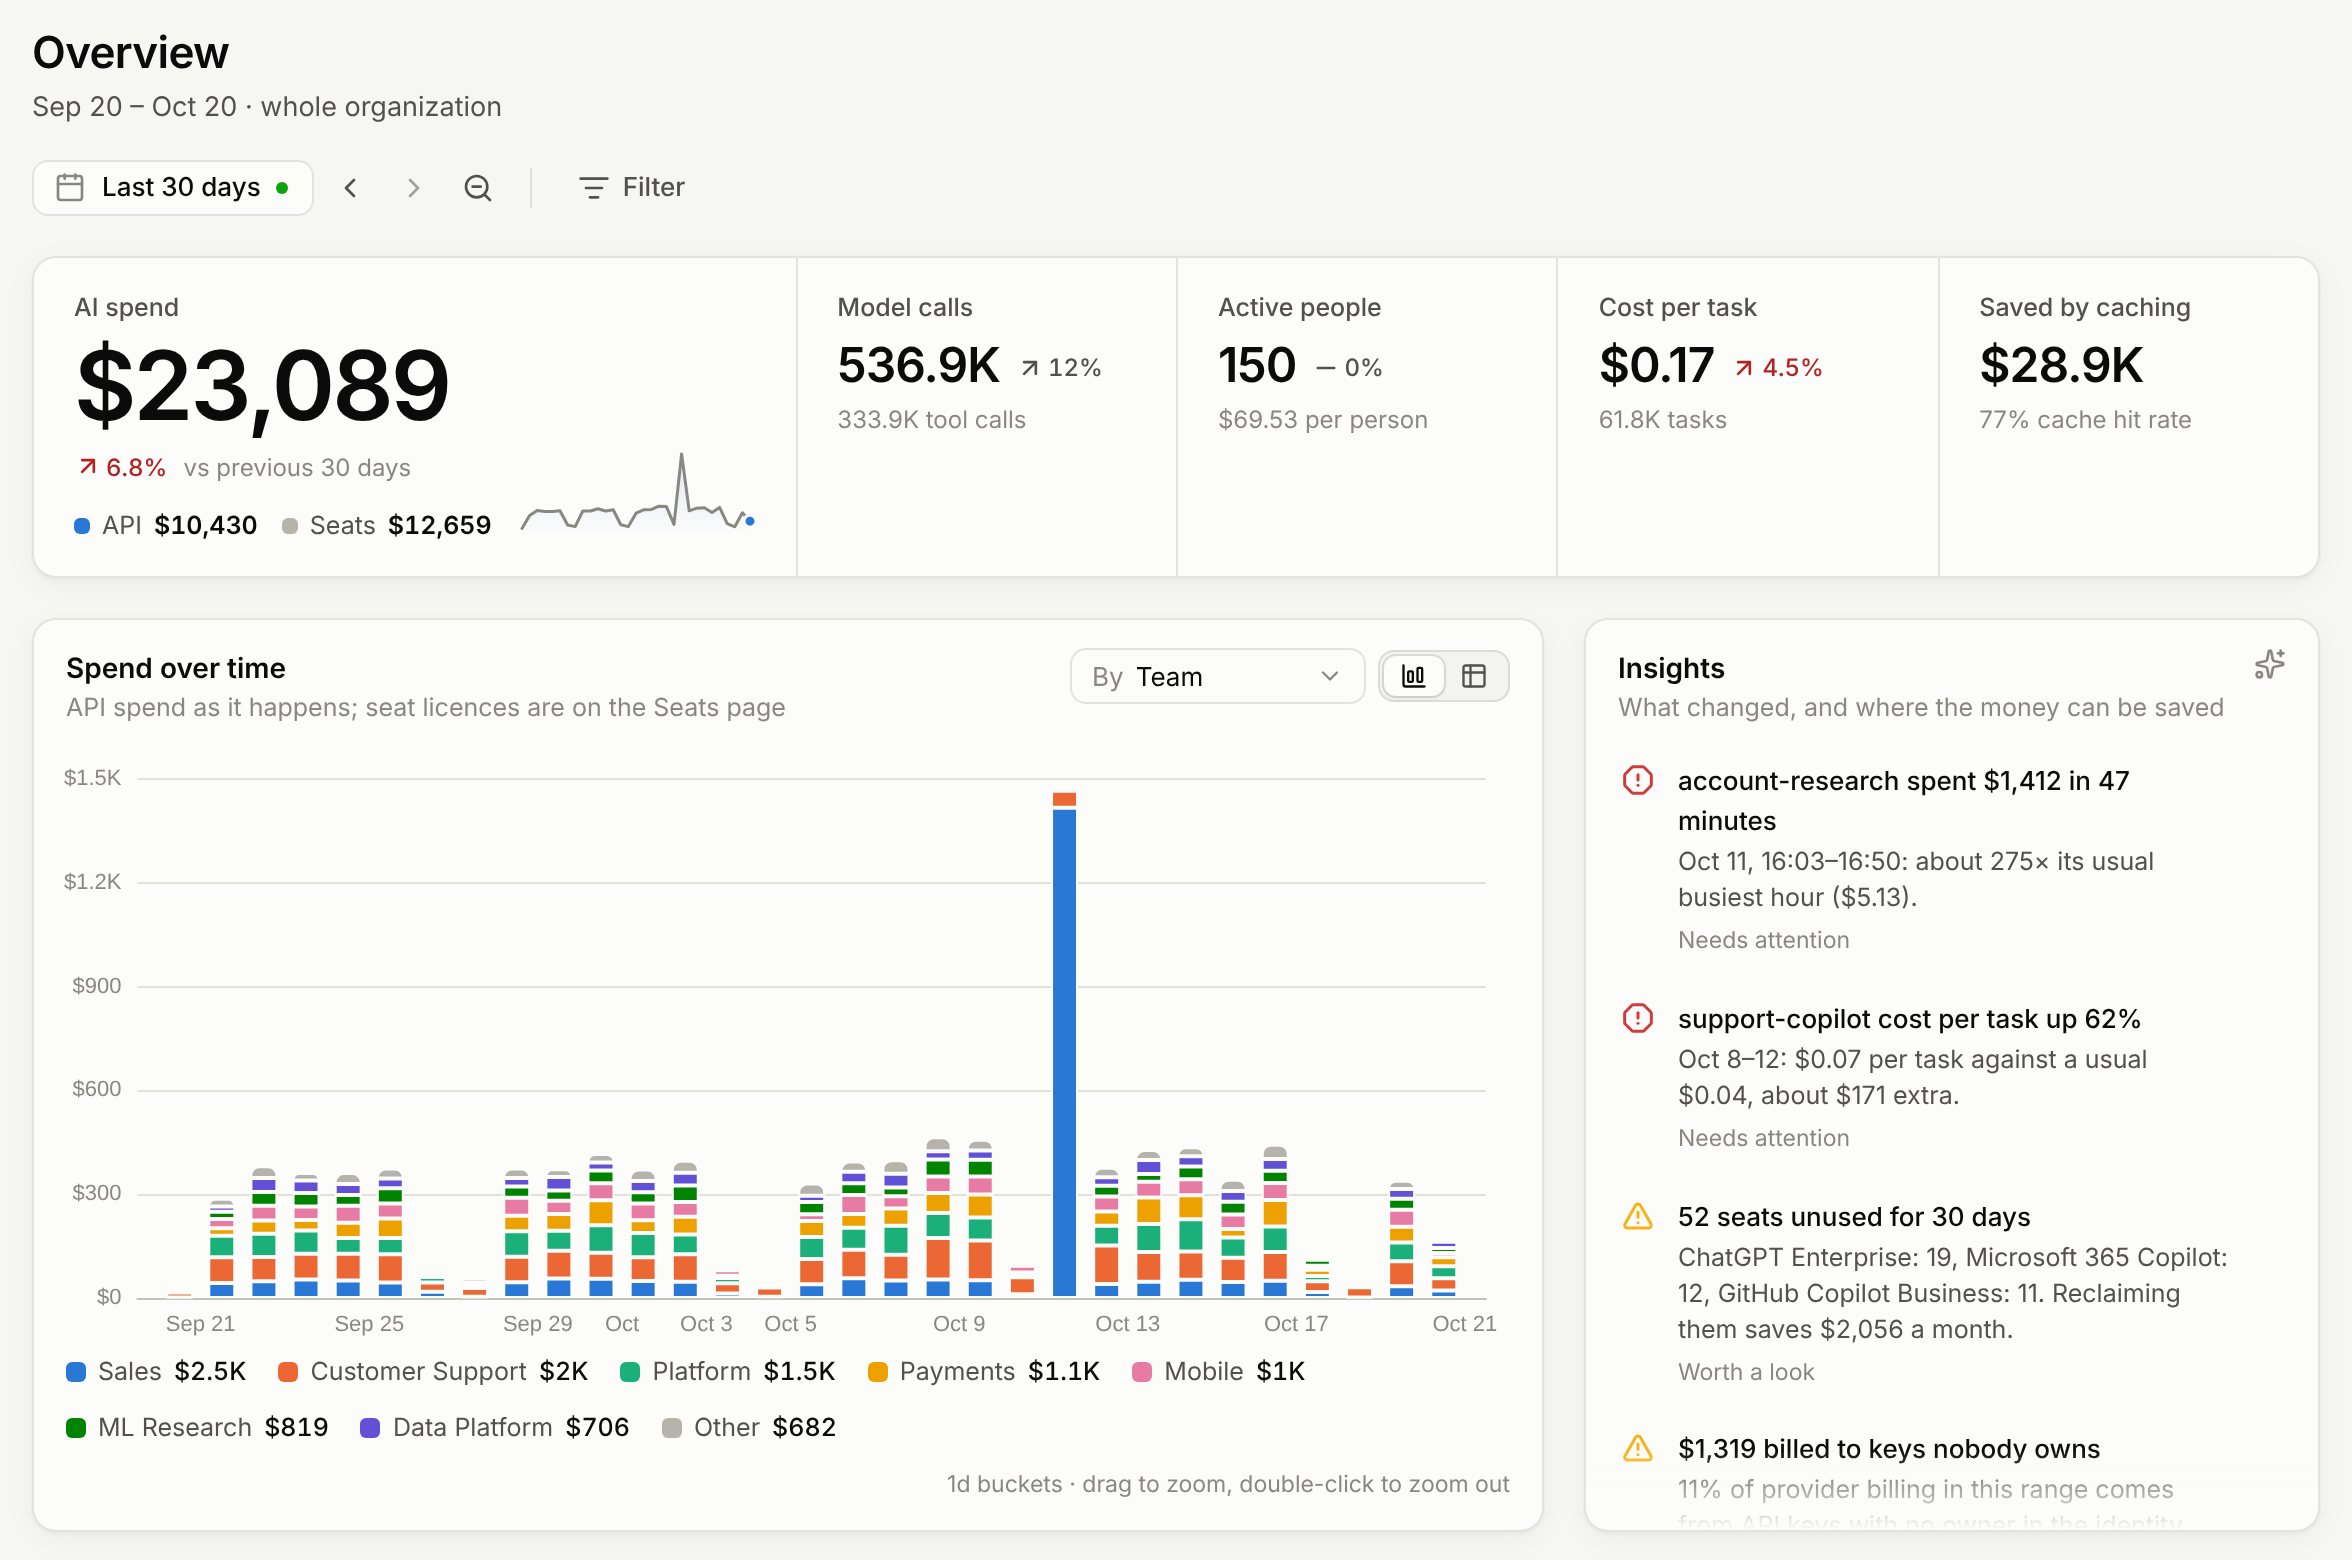The image size is (2352, 1560).
Task: Click the $69.53 per person text
Action: (x=1323, y=420)
